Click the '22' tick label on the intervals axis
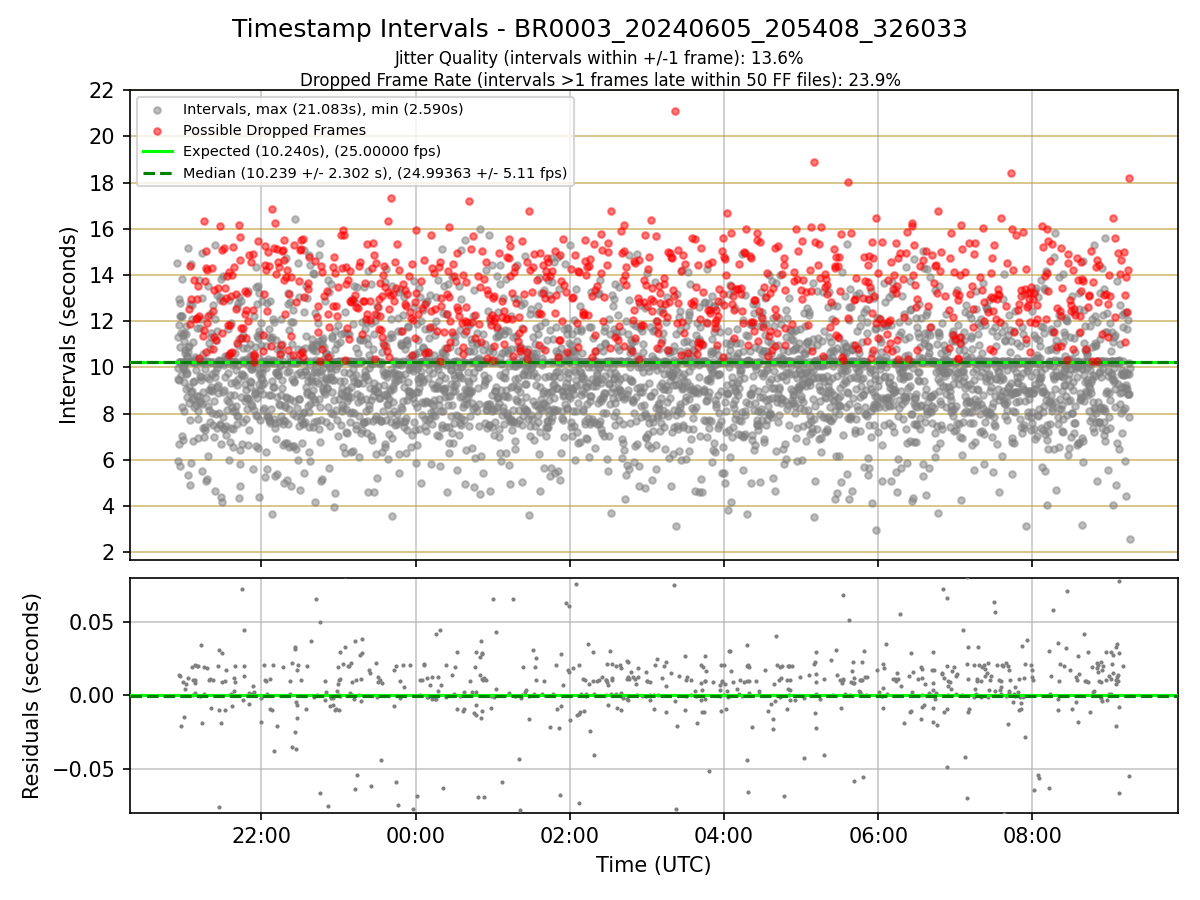1200x900 pixels. click(103, 90)
